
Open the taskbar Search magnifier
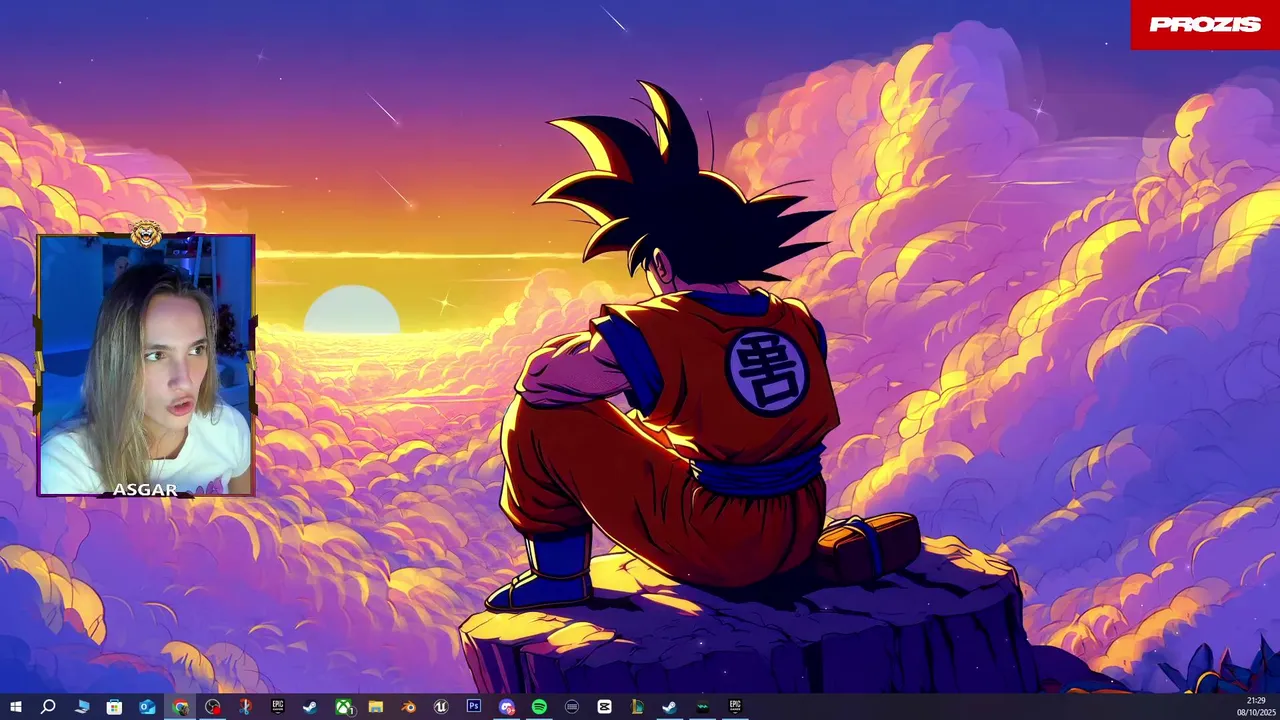click(48, 707)
